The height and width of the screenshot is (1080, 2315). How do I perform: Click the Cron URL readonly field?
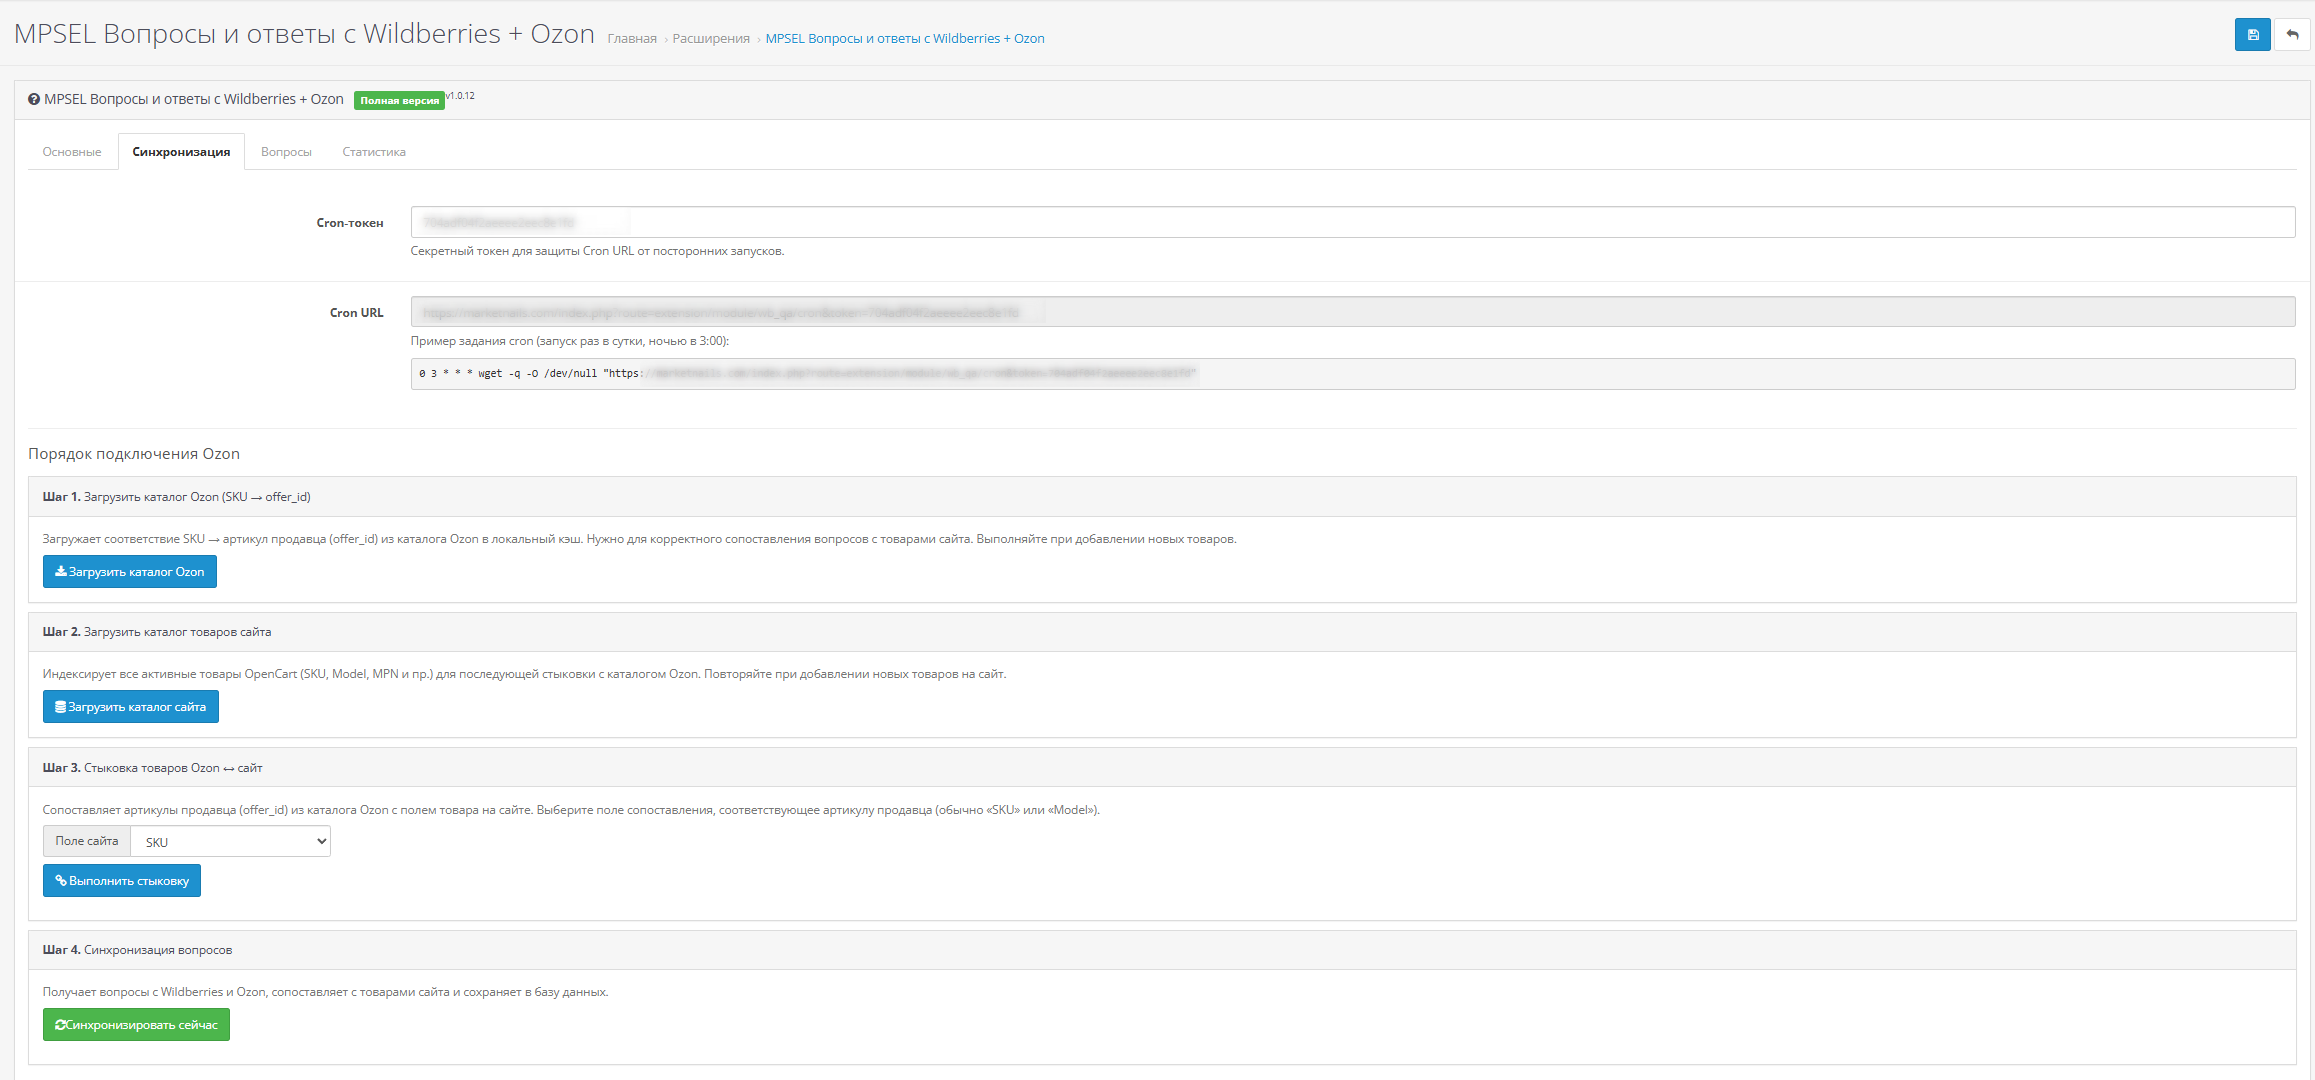(x=1352, y=312)
